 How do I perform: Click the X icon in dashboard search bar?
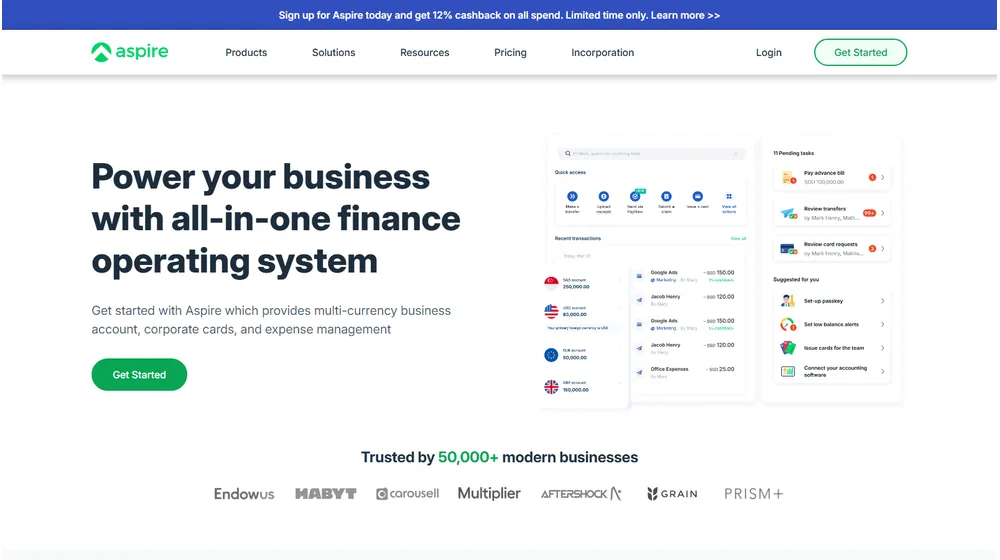[x=735, y=154]
